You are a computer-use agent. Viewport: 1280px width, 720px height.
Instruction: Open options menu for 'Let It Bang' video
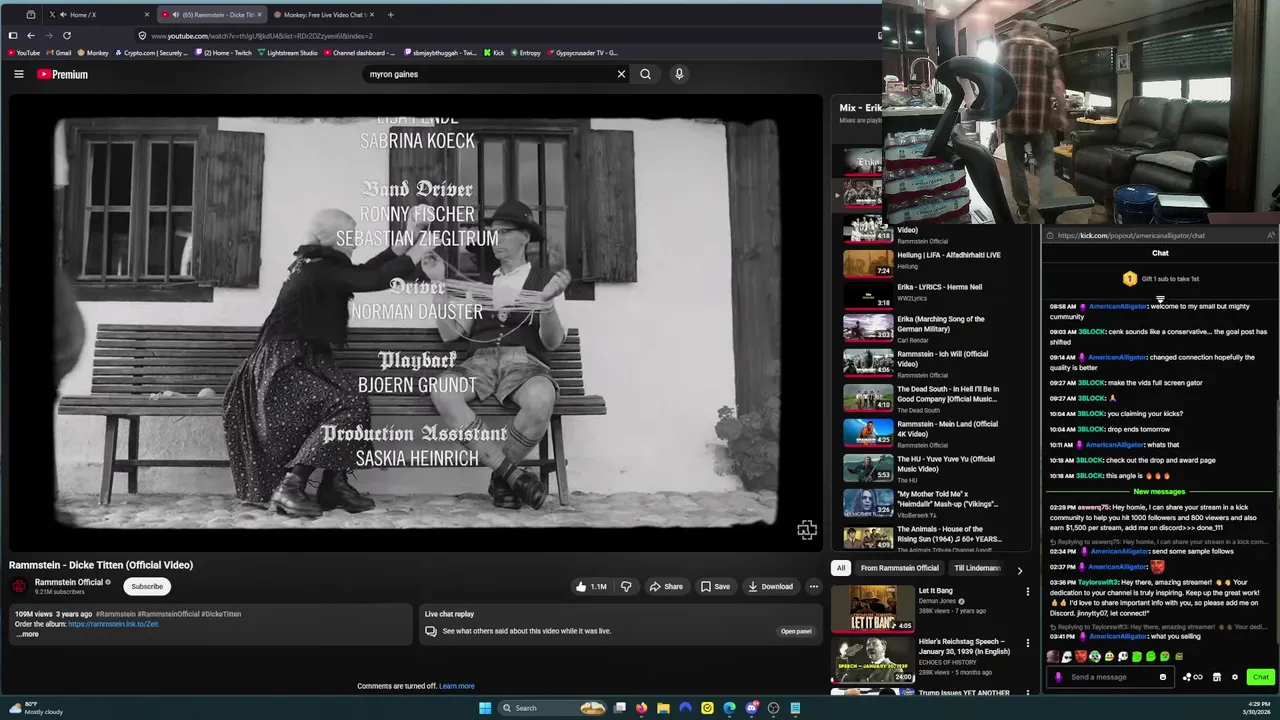click(x=1027, y=592)
